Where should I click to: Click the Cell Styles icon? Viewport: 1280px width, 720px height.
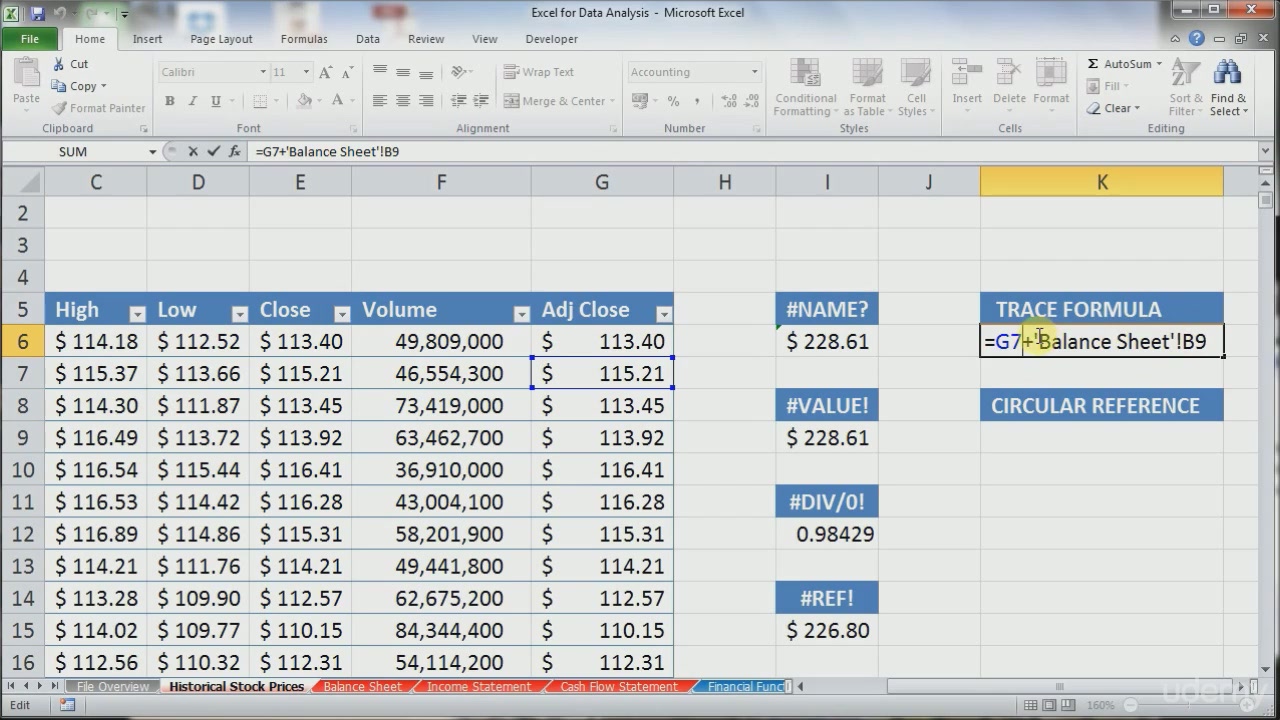click(916, 74)
